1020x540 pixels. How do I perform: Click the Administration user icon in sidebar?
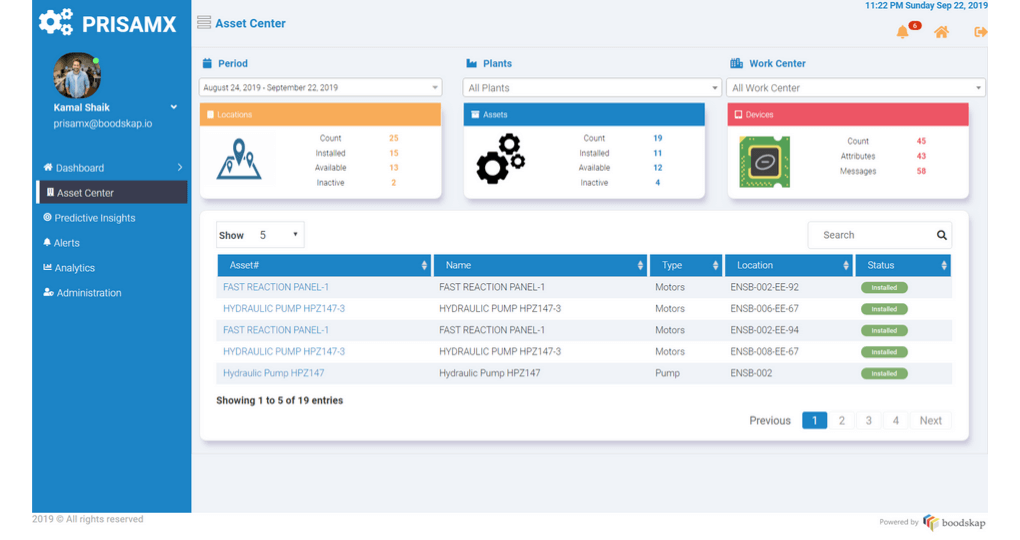click(x=48, y=292)
